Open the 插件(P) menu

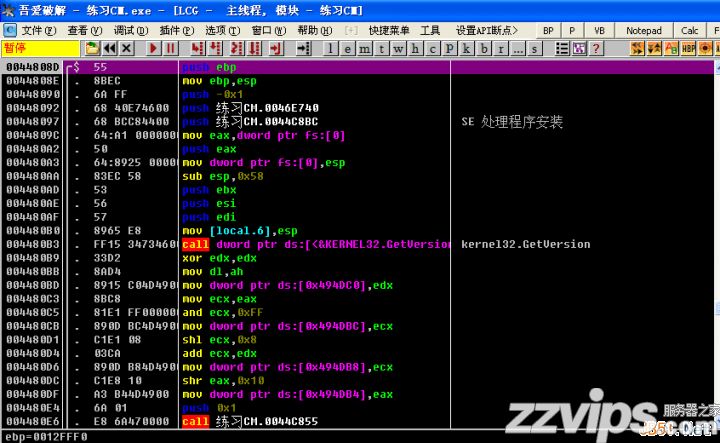pyautogui.click(x=177, y=30)
